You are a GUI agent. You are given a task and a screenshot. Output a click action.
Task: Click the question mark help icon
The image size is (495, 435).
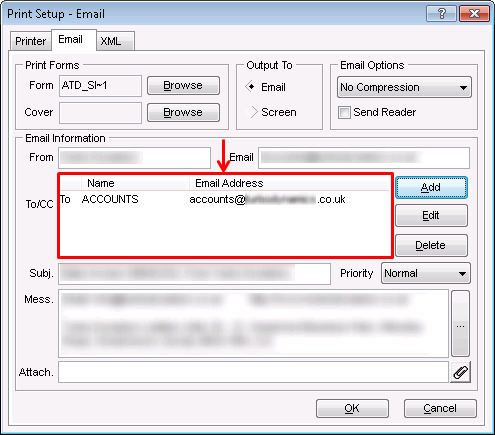(441, 14)
